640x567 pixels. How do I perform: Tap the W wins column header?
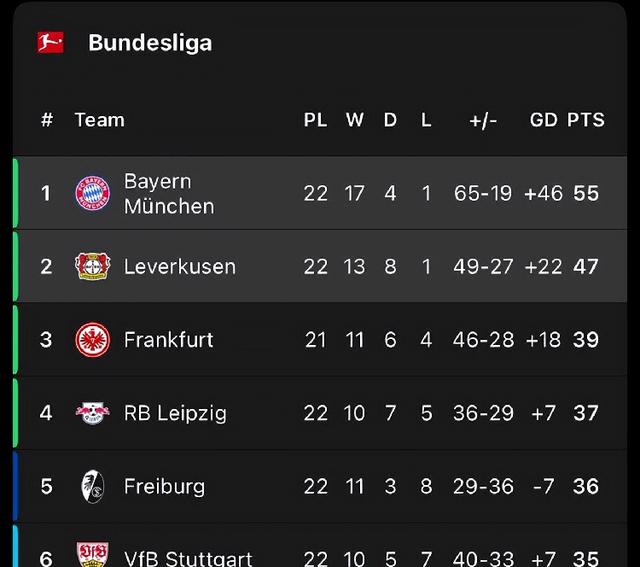click(x=355, y=120)
